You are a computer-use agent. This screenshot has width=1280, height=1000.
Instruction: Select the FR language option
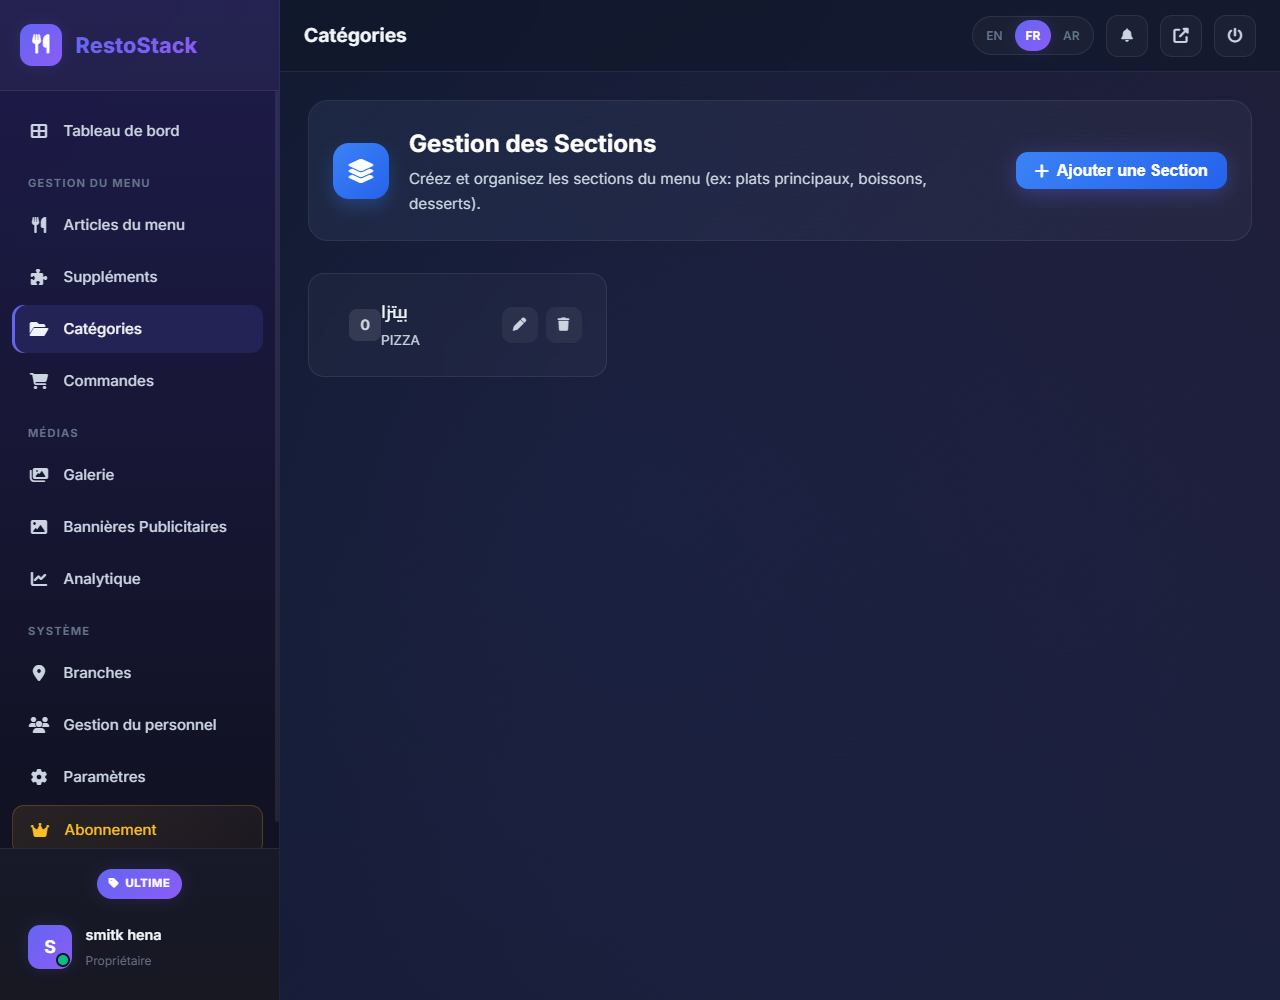coord(1032,36)
